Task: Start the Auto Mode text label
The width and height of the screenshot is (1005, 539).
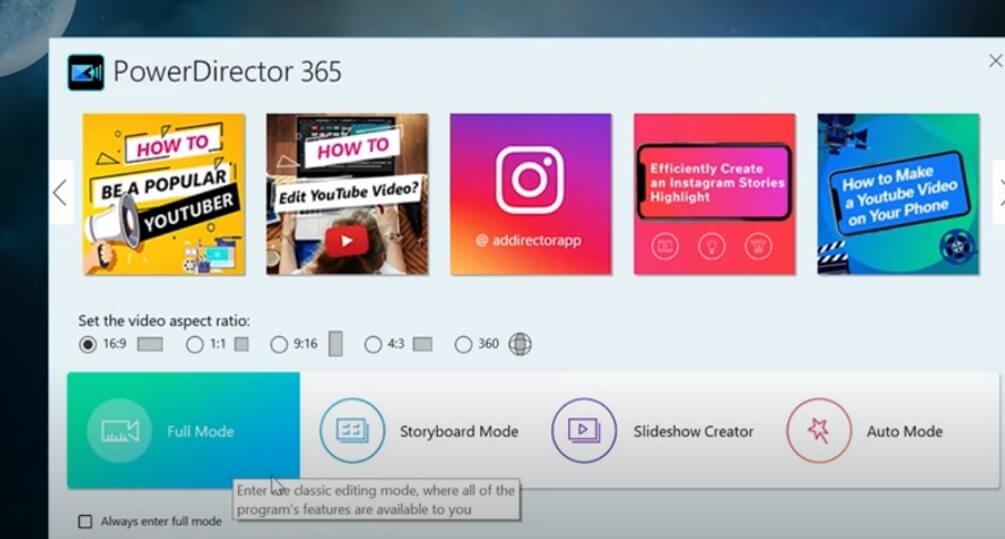Action: (904, 431)
